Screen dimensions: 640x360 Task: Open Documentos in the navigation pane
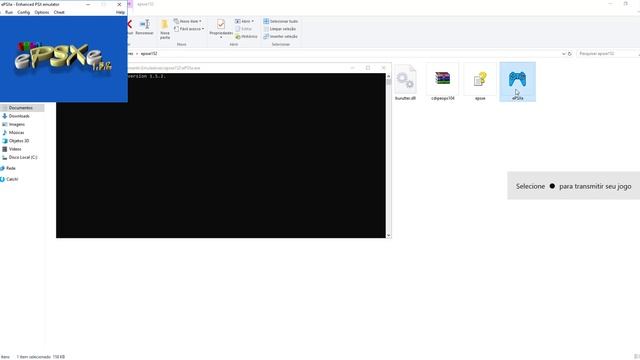(20, 108)
